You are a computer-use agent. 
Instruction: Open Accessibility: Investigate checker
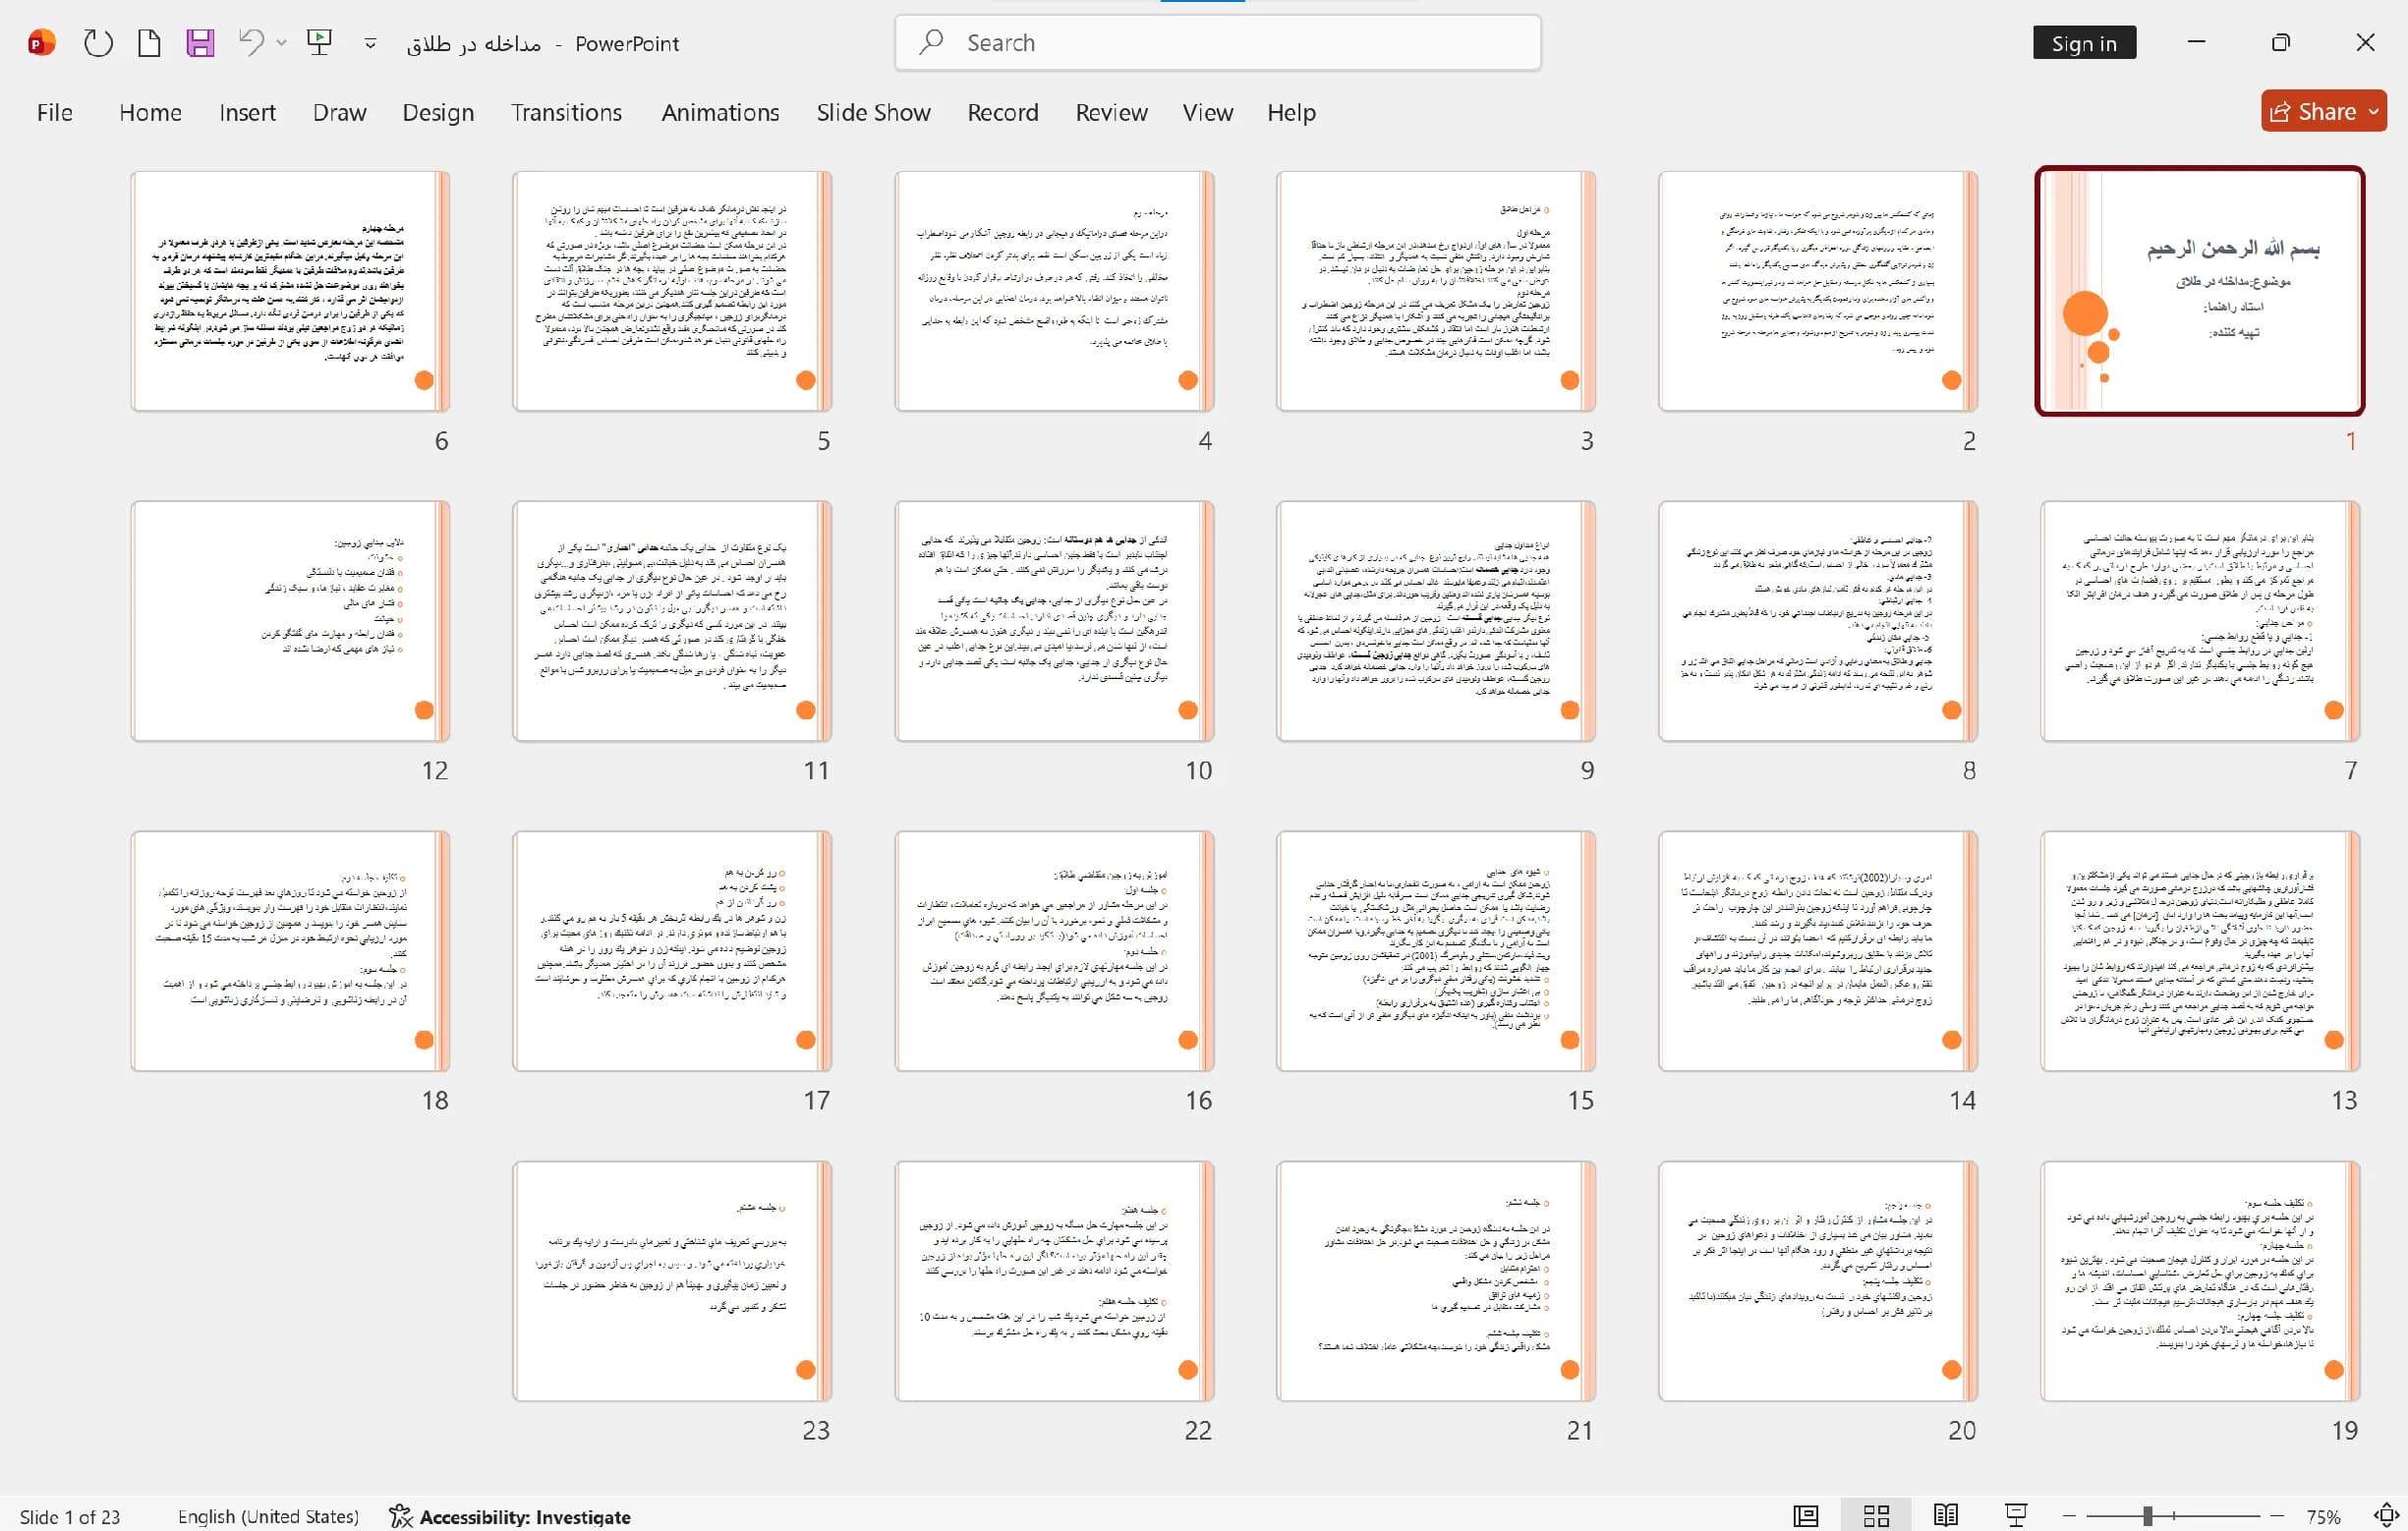point(510,1516)
